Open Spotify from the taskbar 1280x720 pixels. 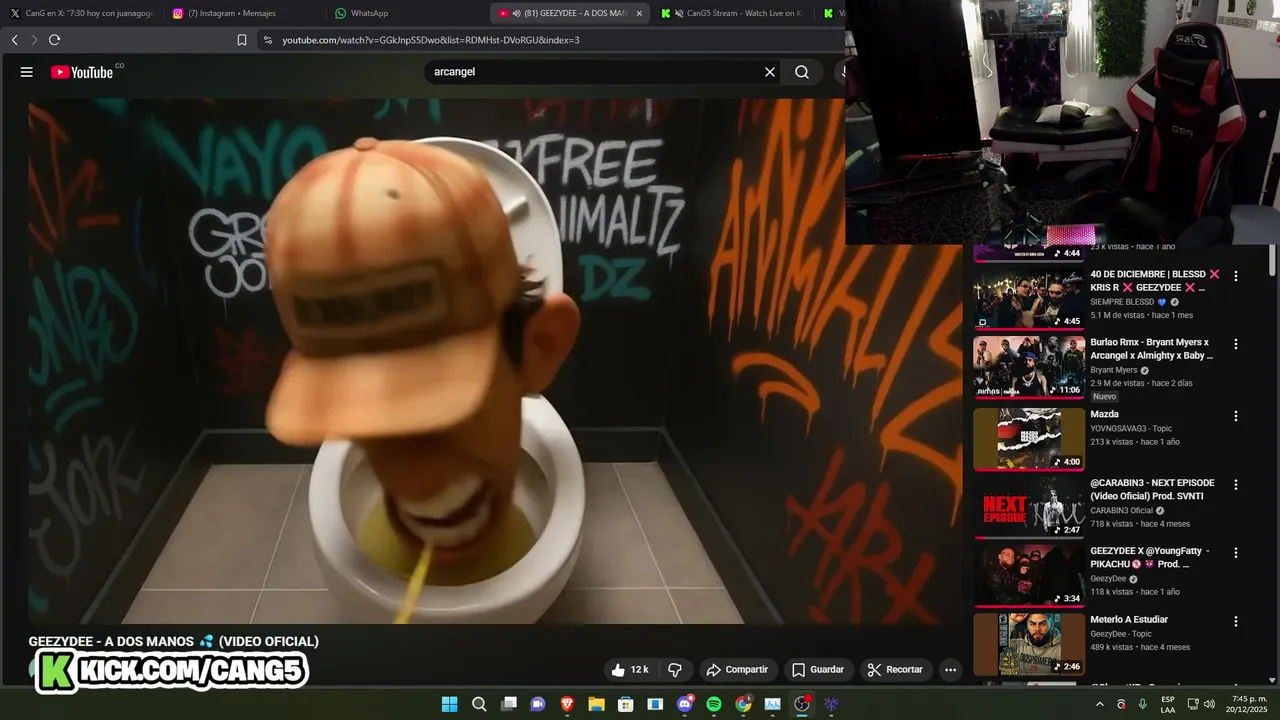(x=714, y=704)
